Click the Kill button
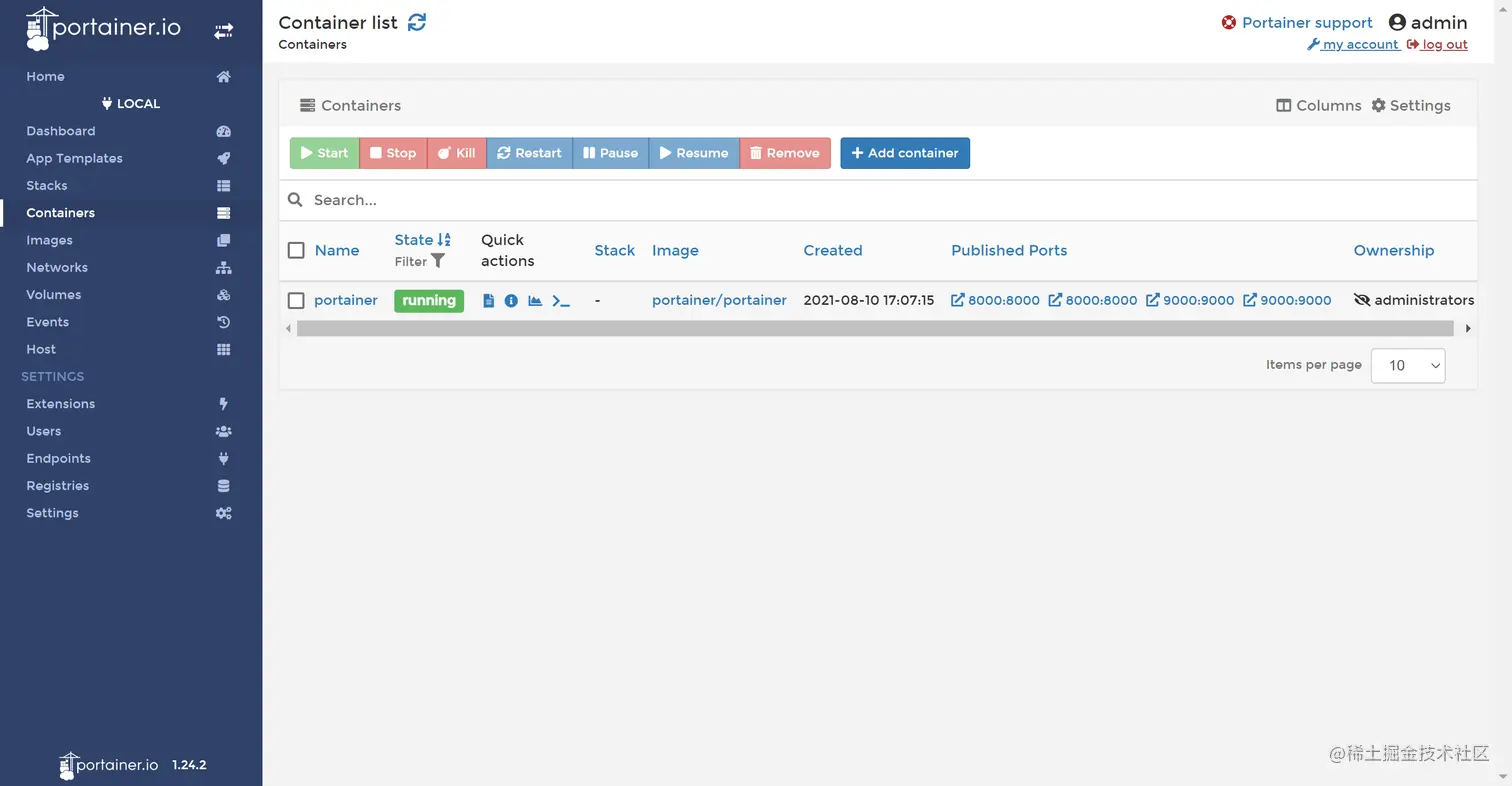Screen dimensions: 1512x786 tap(457, 153)
